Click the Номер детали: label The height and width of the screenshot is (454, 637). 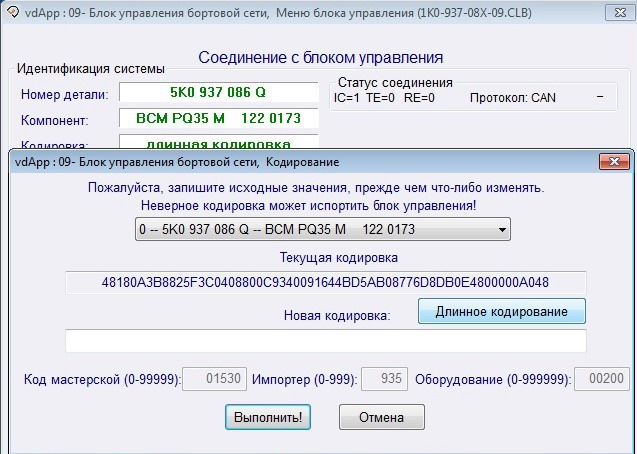pyautogui.click(x=65, y=95)
